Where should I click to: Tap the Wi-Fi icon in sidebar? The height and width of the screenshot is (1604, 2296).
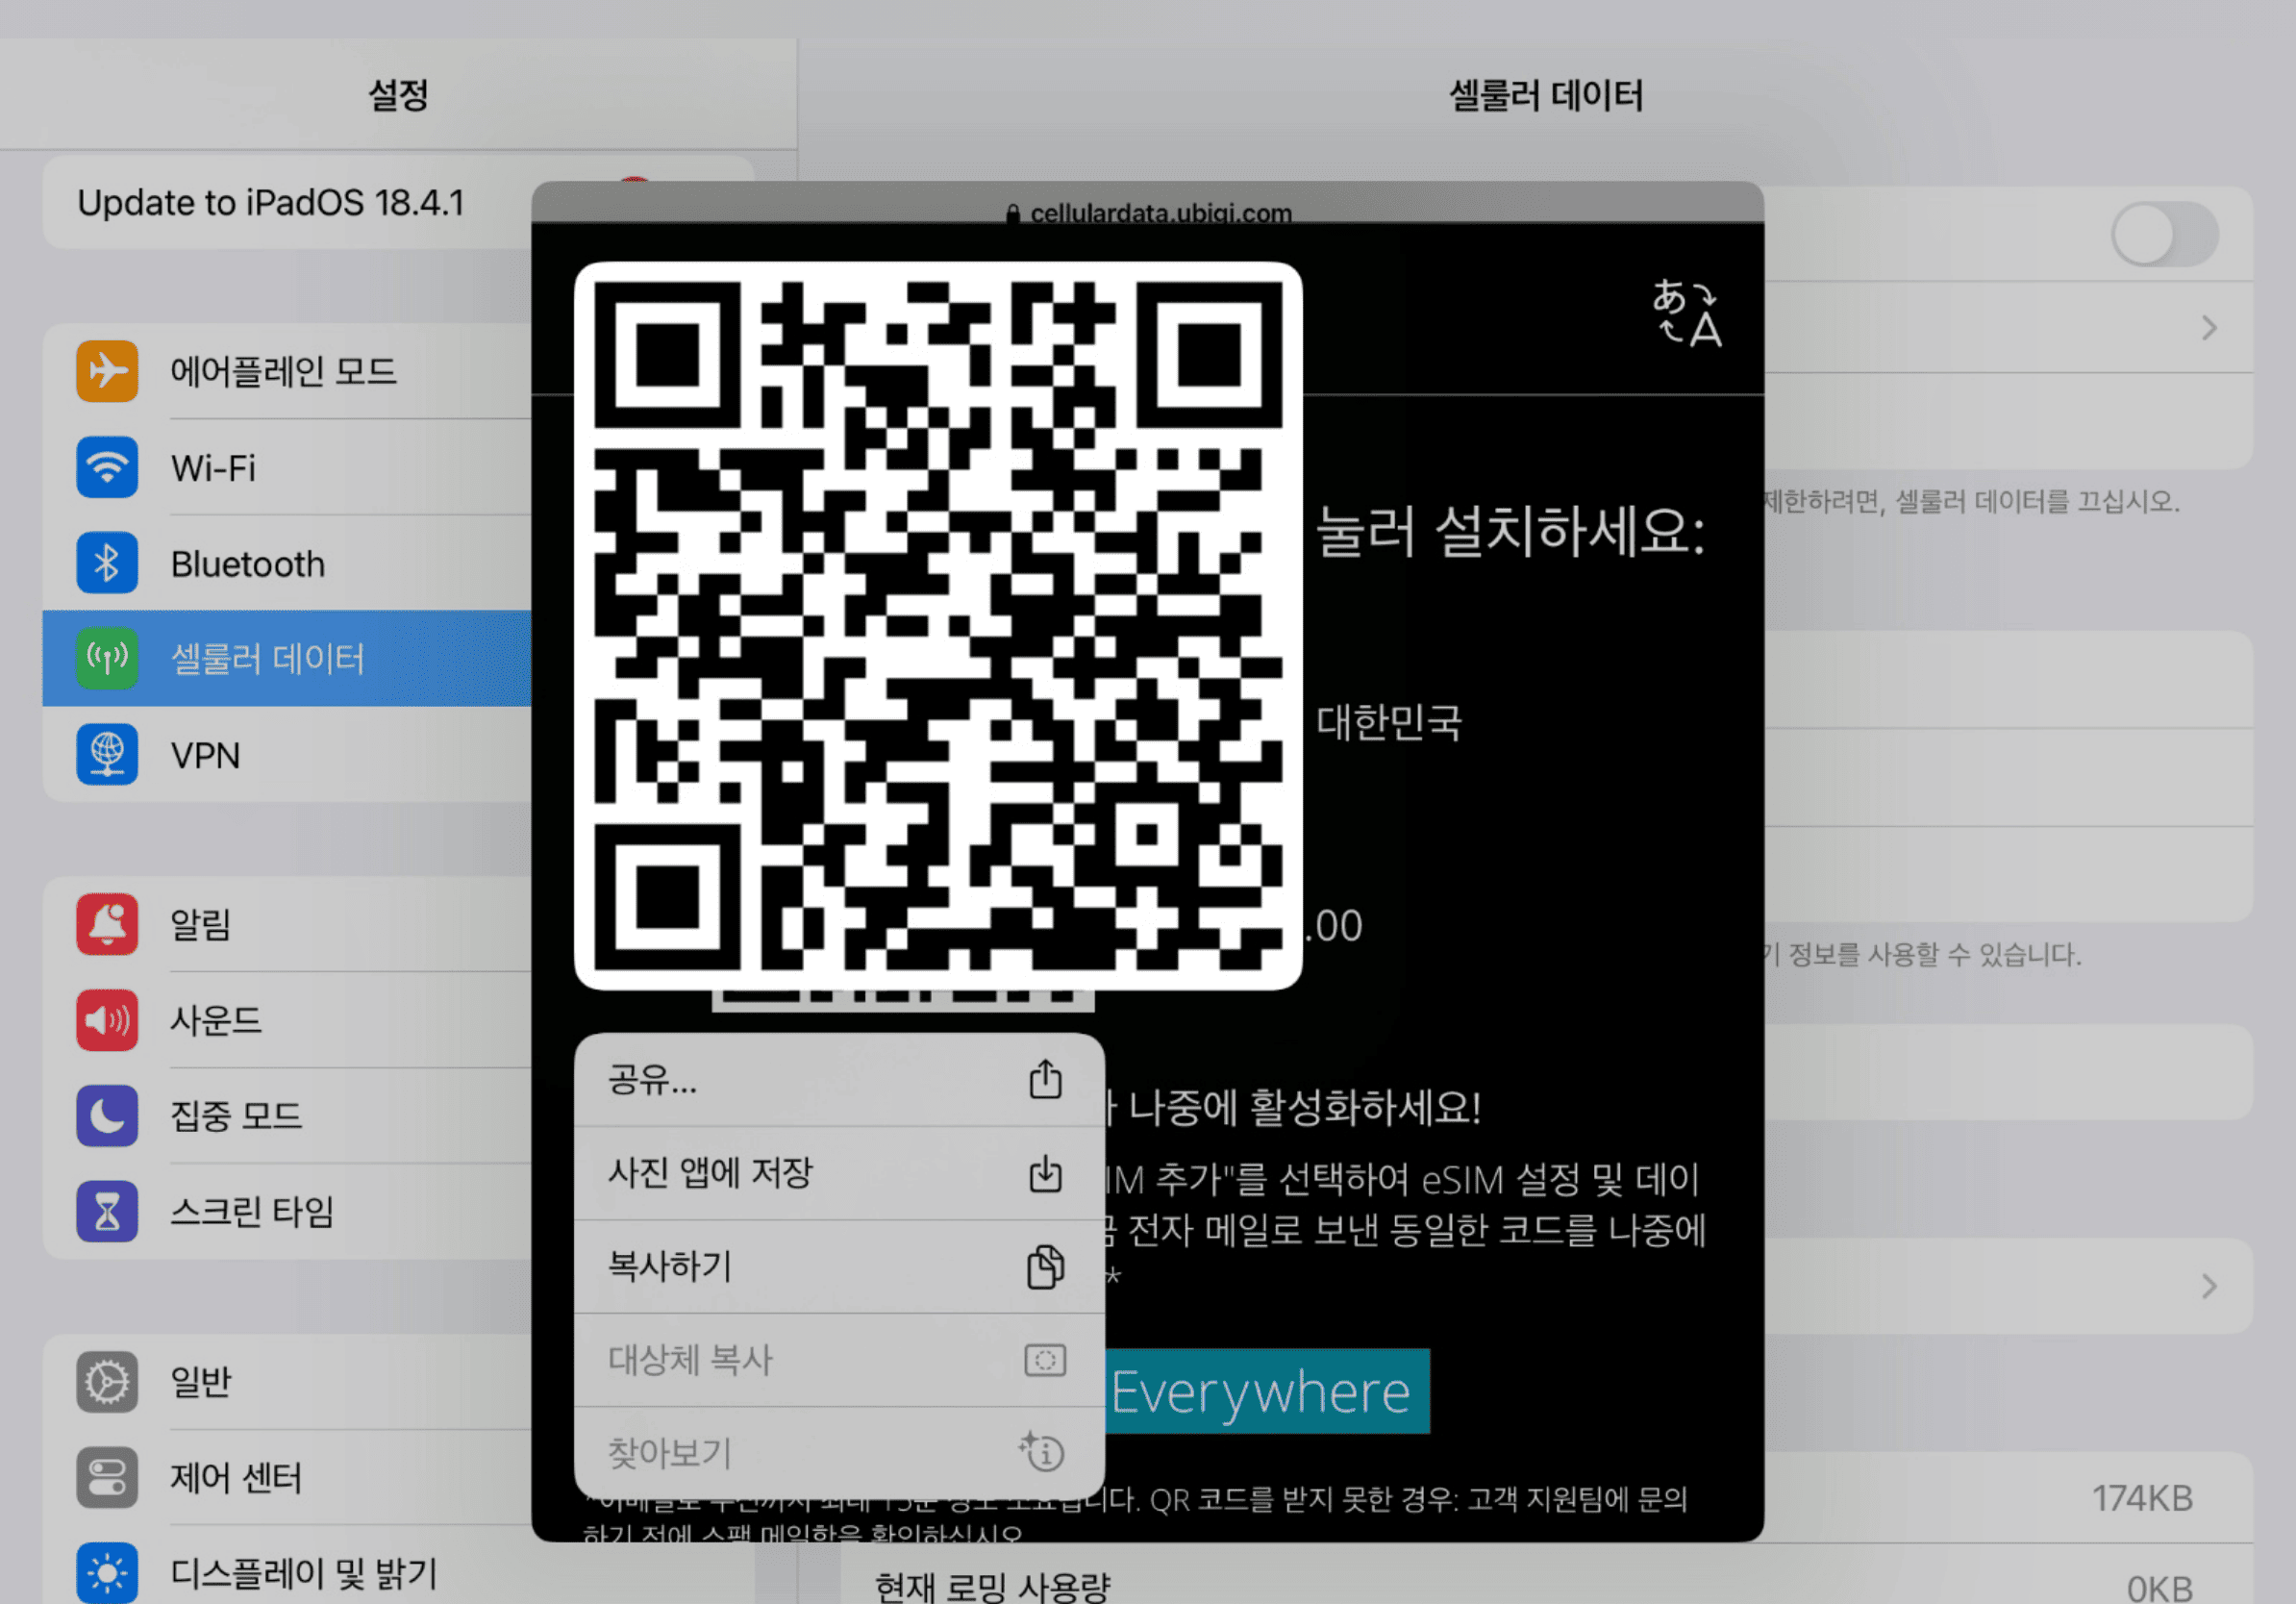click(x=107, y=467)
